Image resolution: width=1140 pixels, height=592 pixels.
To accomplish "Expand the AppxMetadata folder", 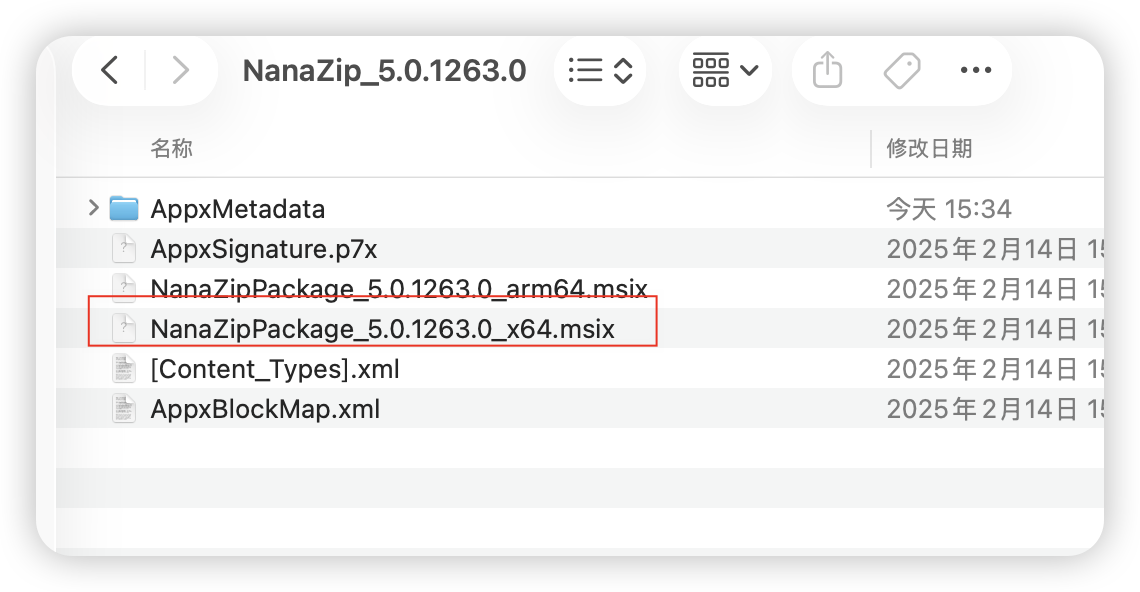I will 90,208.
